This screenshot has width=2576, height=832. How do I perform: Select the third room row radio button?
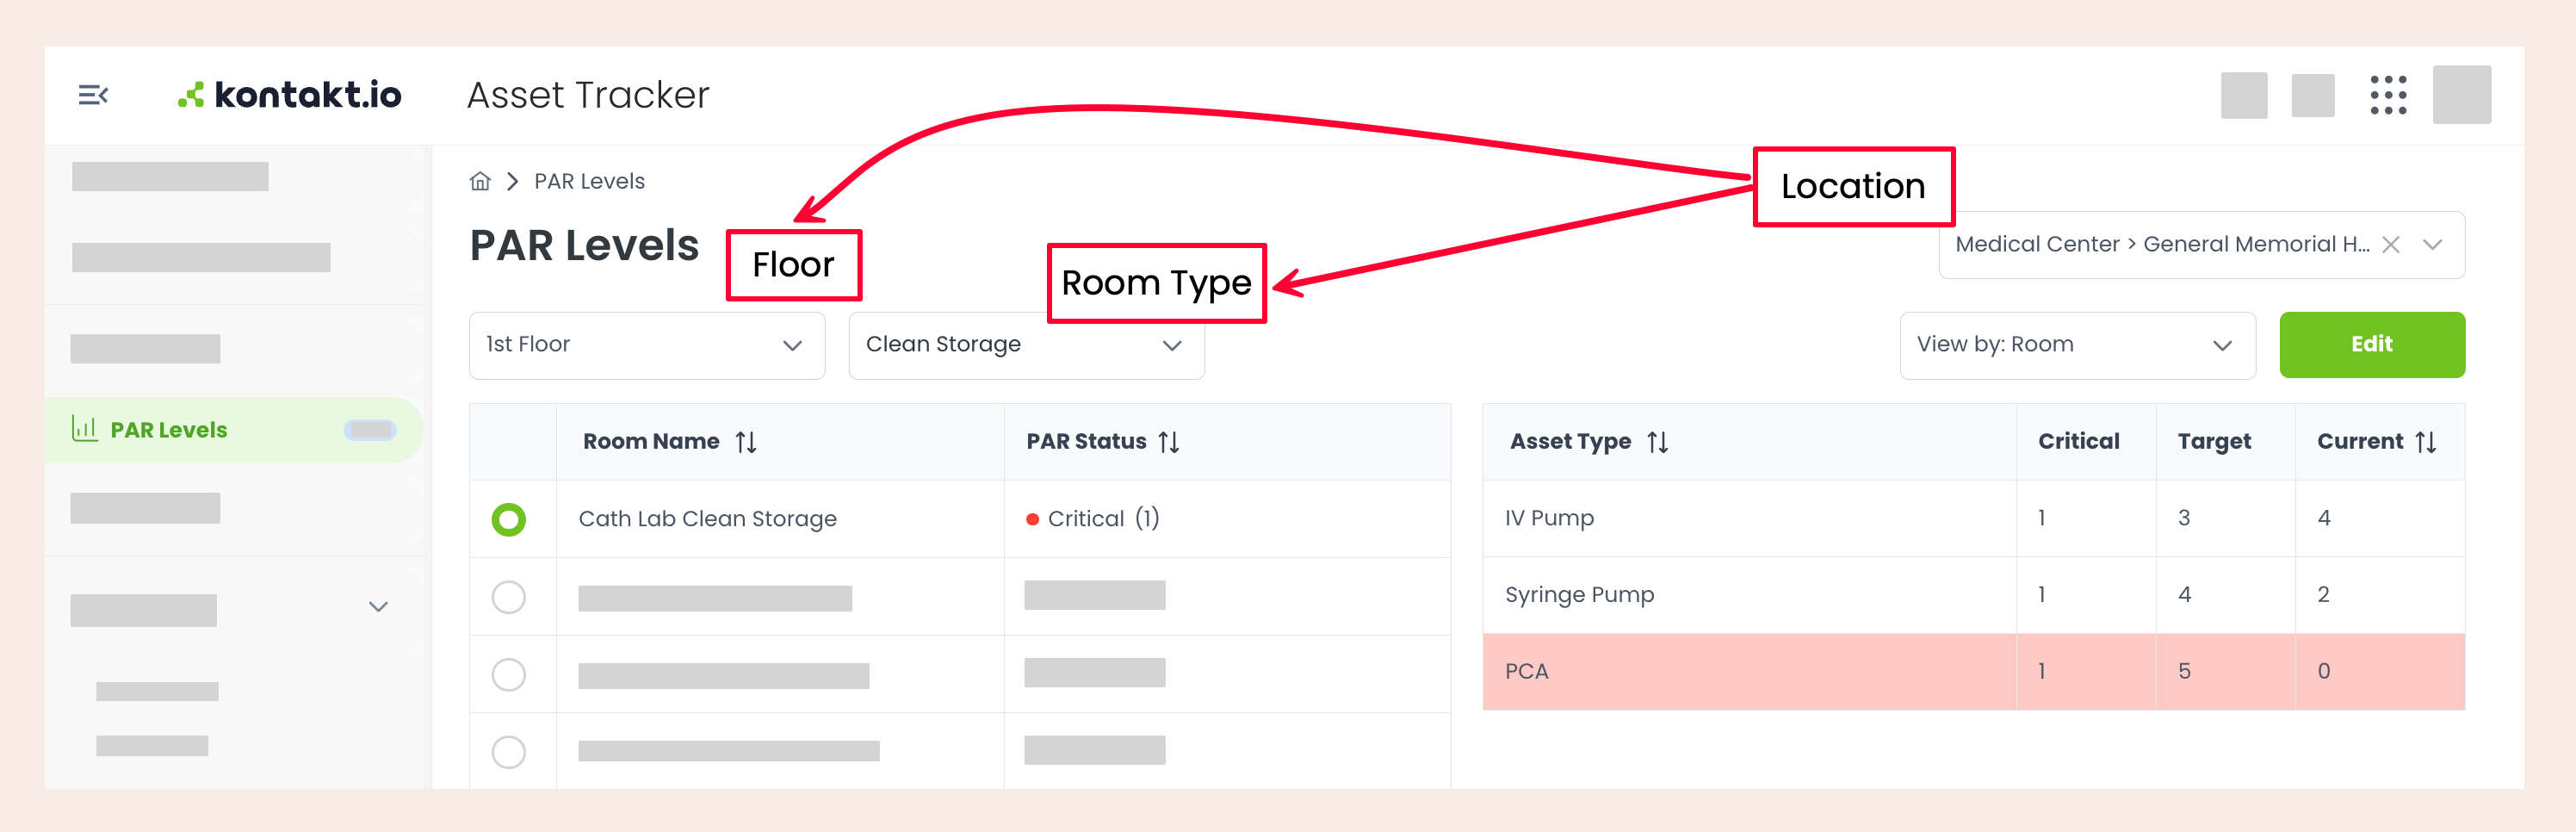coord(508,674)
